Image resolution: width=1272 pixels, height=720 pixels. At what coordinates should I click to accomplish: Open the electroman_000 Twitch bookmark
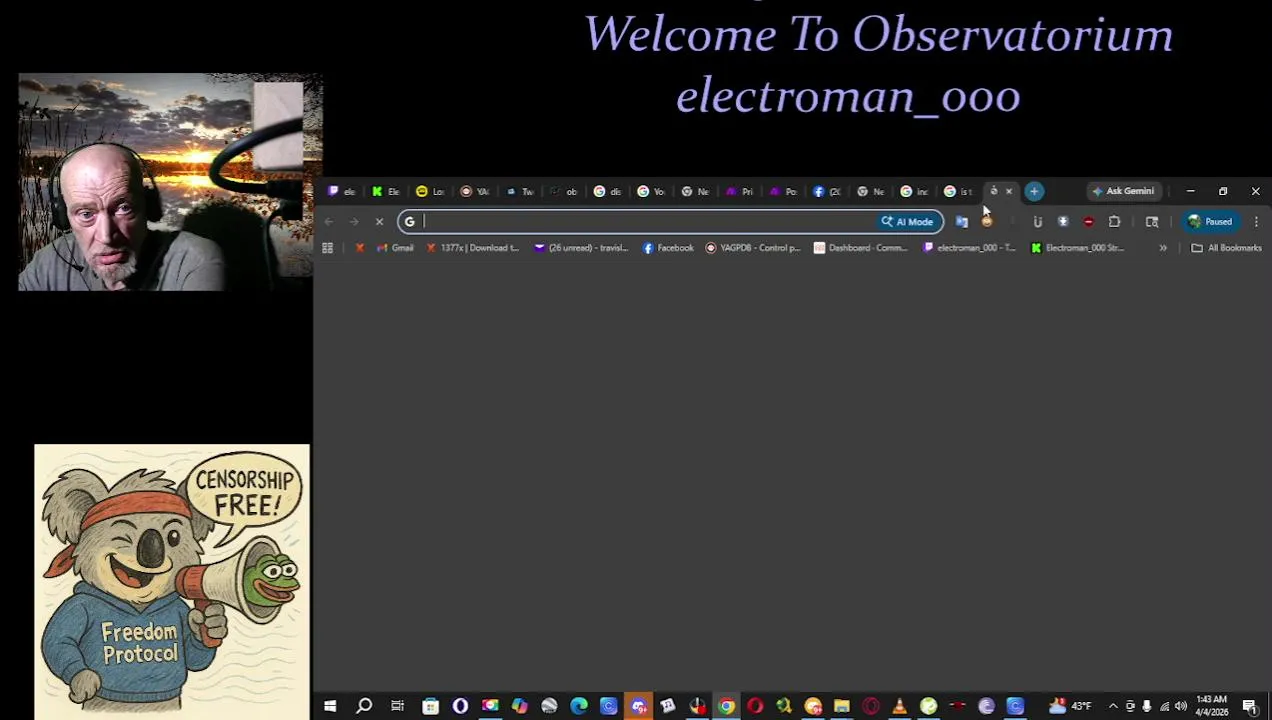coord(969,248)
